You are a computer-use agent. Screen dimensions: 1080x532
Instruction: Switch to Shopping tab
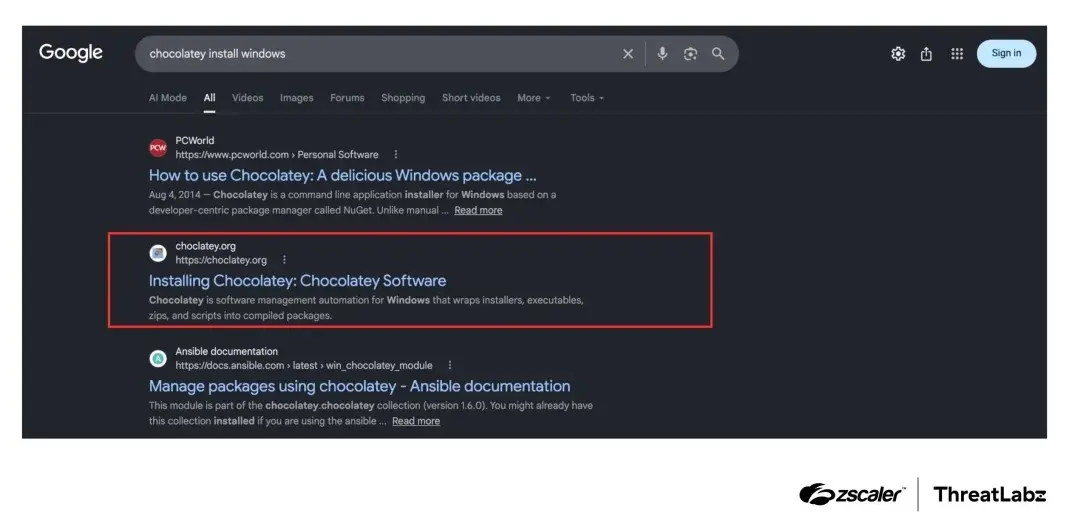(403, 98)
